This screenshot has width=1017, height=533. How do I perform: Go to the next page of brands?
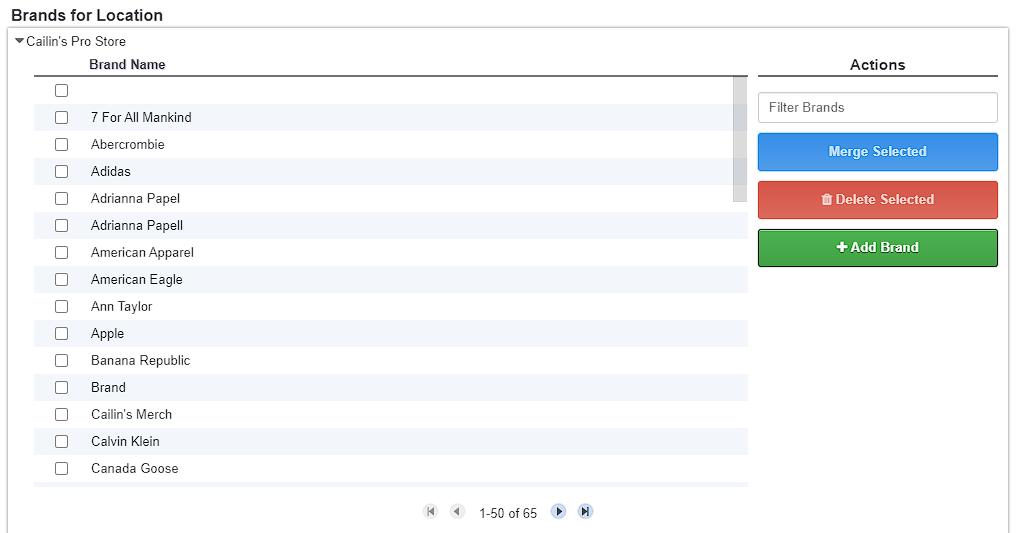558,512
